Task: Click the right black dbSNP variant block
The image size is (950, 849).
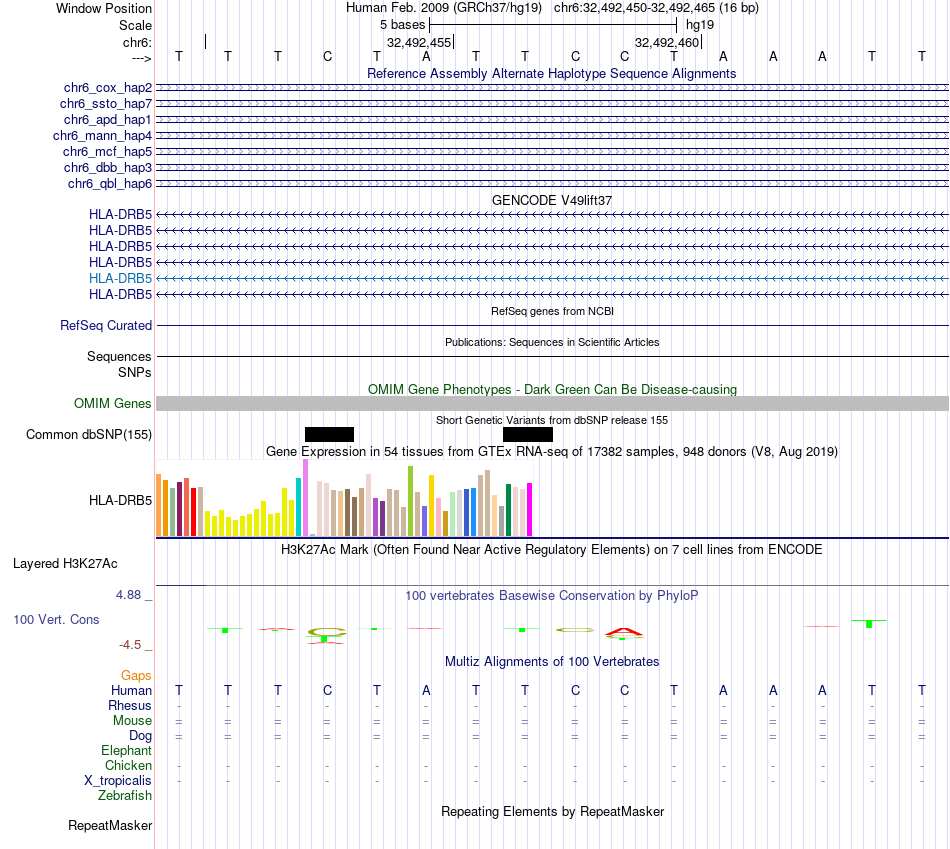Action: pyautogui.click(x=528, y=434)
